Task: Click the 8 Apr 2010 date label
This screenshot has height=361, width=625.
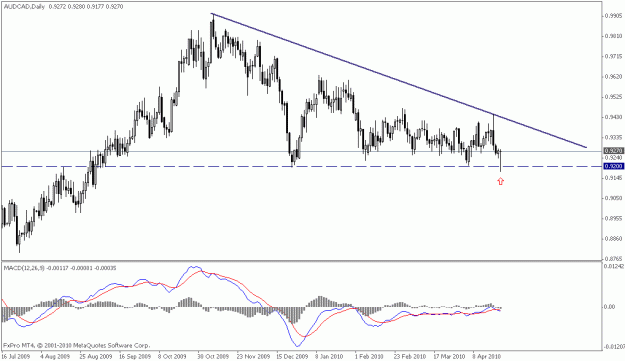Action: pyautogui.click(x=486, y=356)
